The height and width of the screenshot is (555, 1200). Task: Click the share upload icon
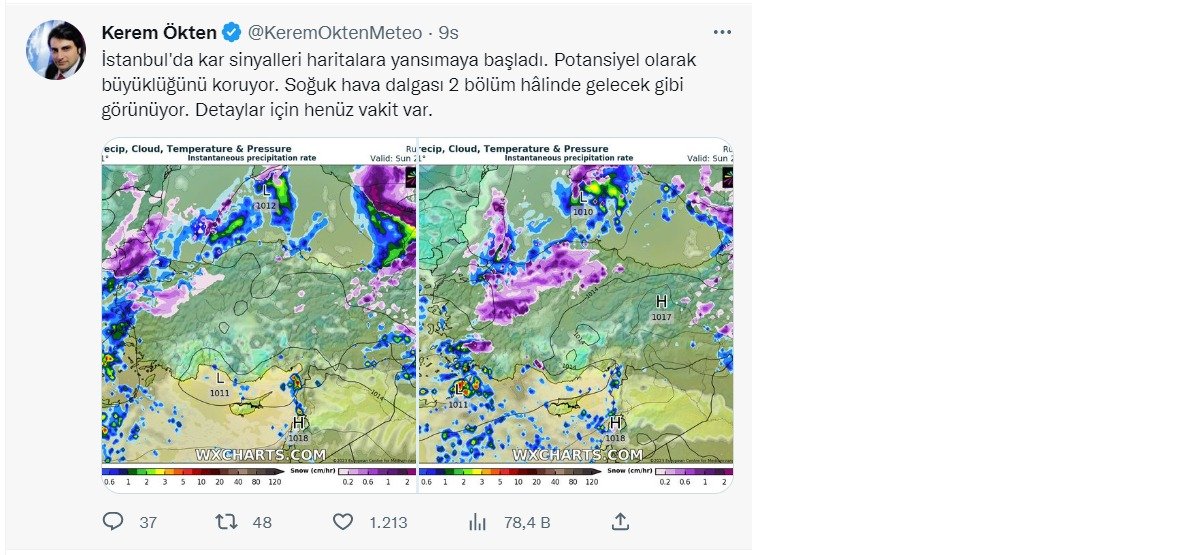(x=620, y=522)
